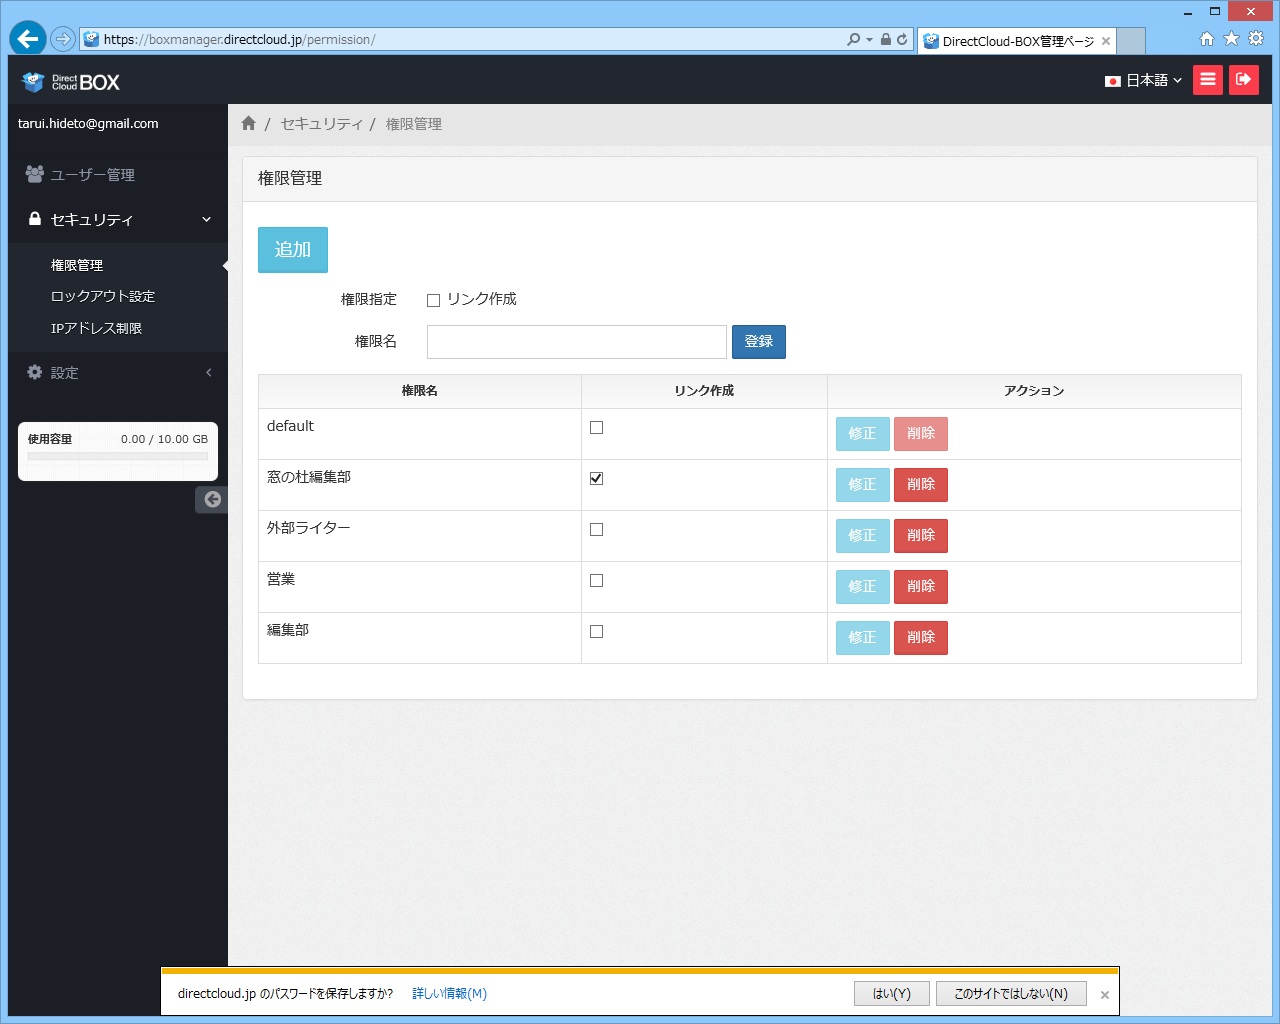The height and width of the screenshot is (1024, 1280).
Task: Click the 使用容量 storage usage bar
Action: coord(118,457)
